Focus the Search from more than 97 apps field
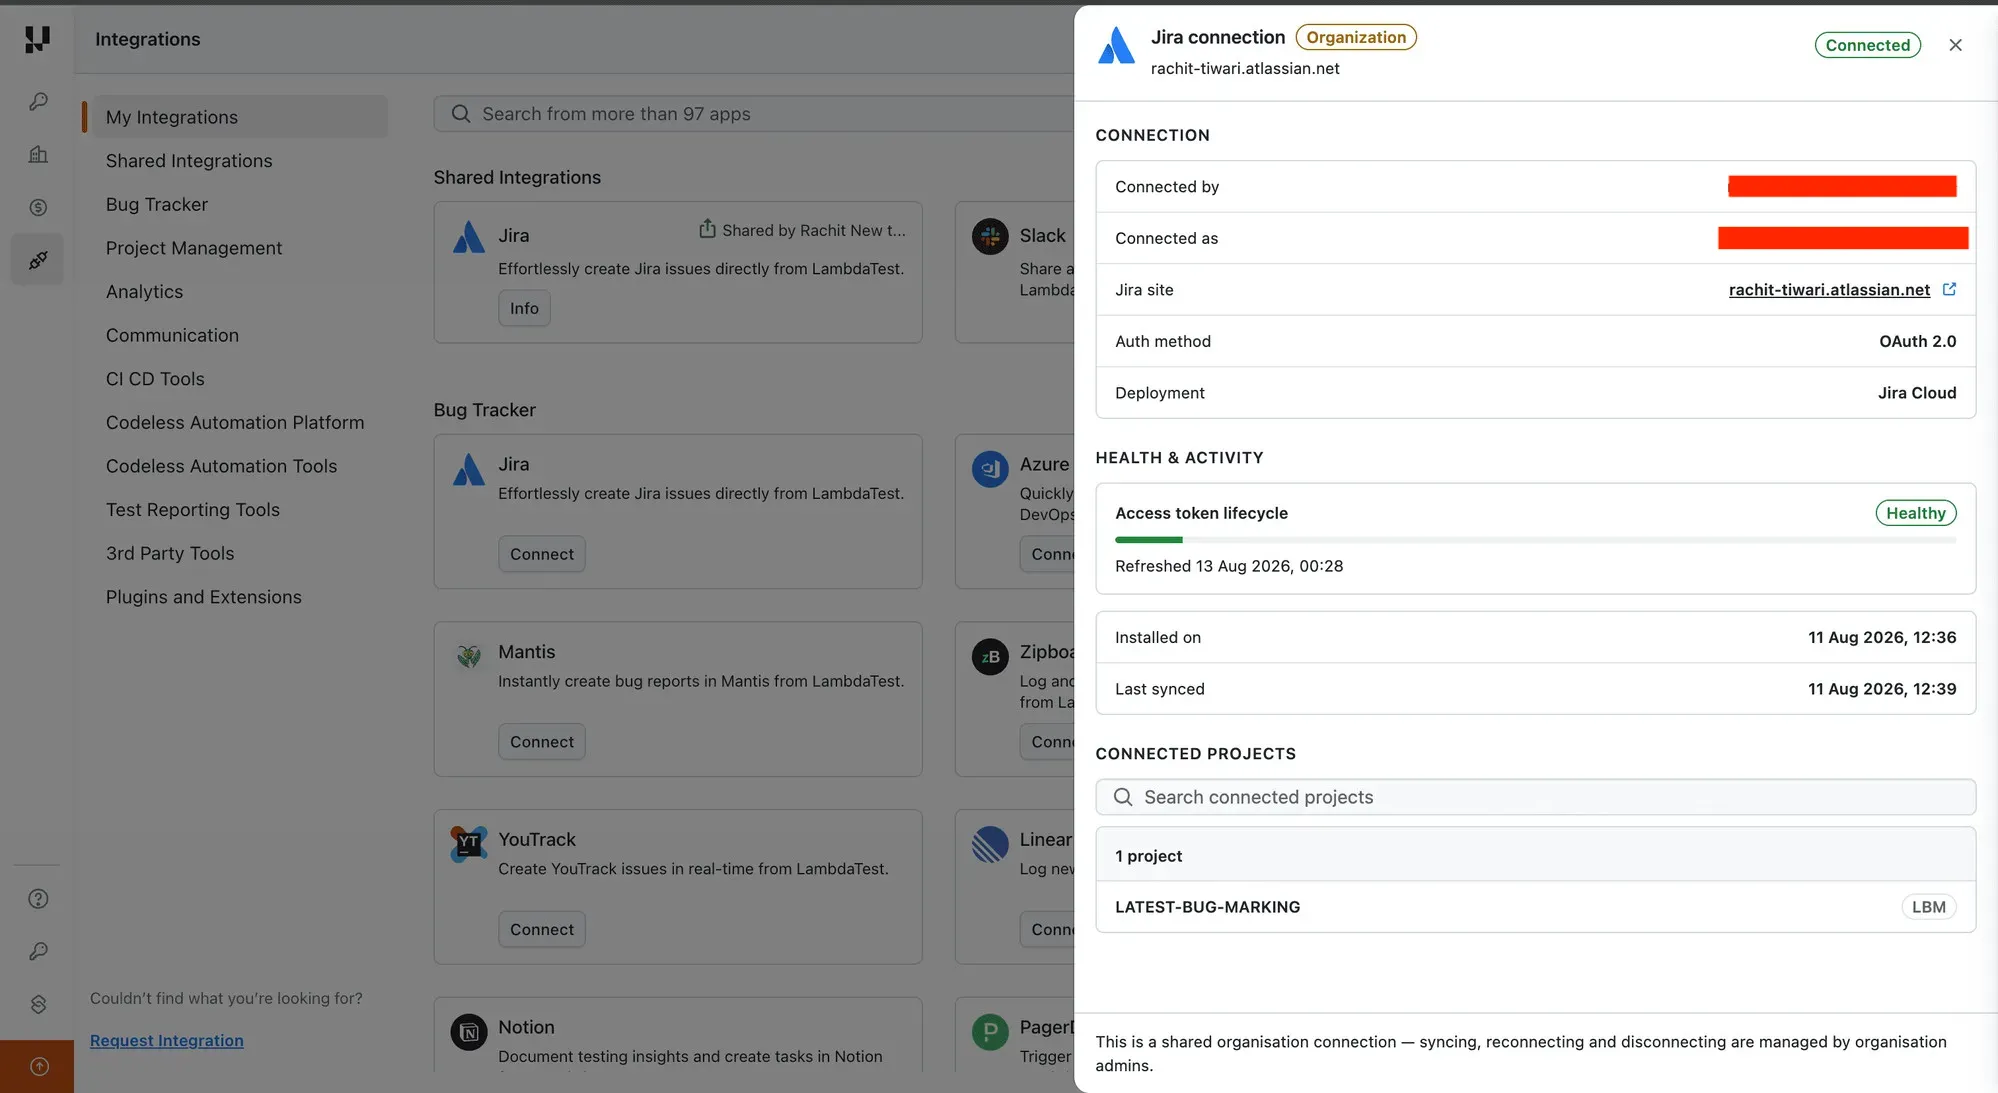This screenshot has width=1998, height=1093. coord(754,114)
